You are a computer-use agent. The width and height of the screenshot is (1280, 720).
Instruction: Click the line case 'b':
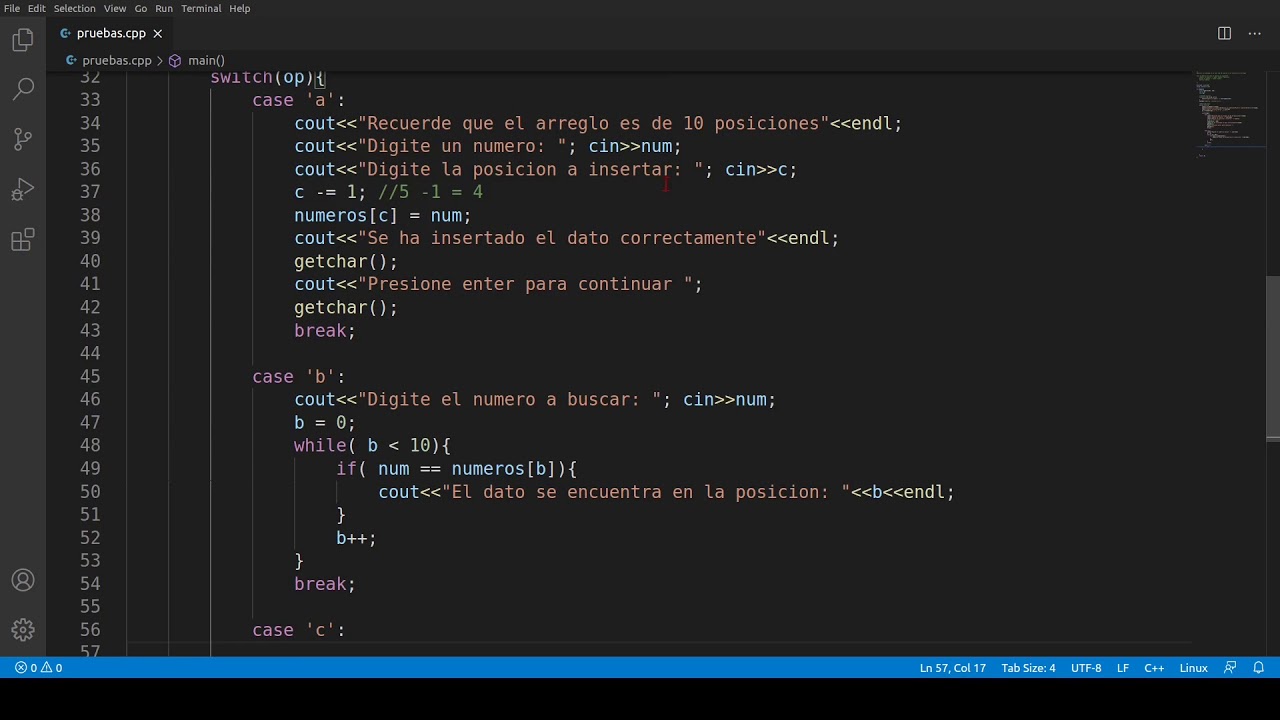pyautogui.click(x=298, y=376)
